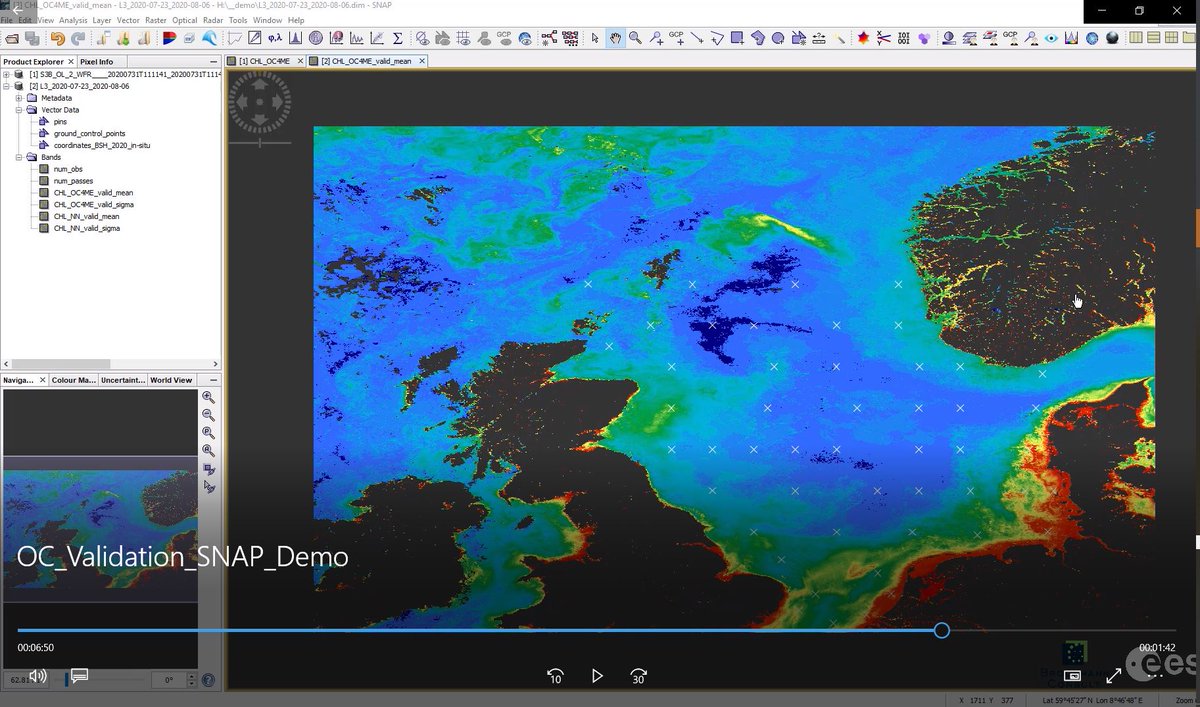Toggle video captions icon
Screen dimensions: 1200x707
(80, 675)
